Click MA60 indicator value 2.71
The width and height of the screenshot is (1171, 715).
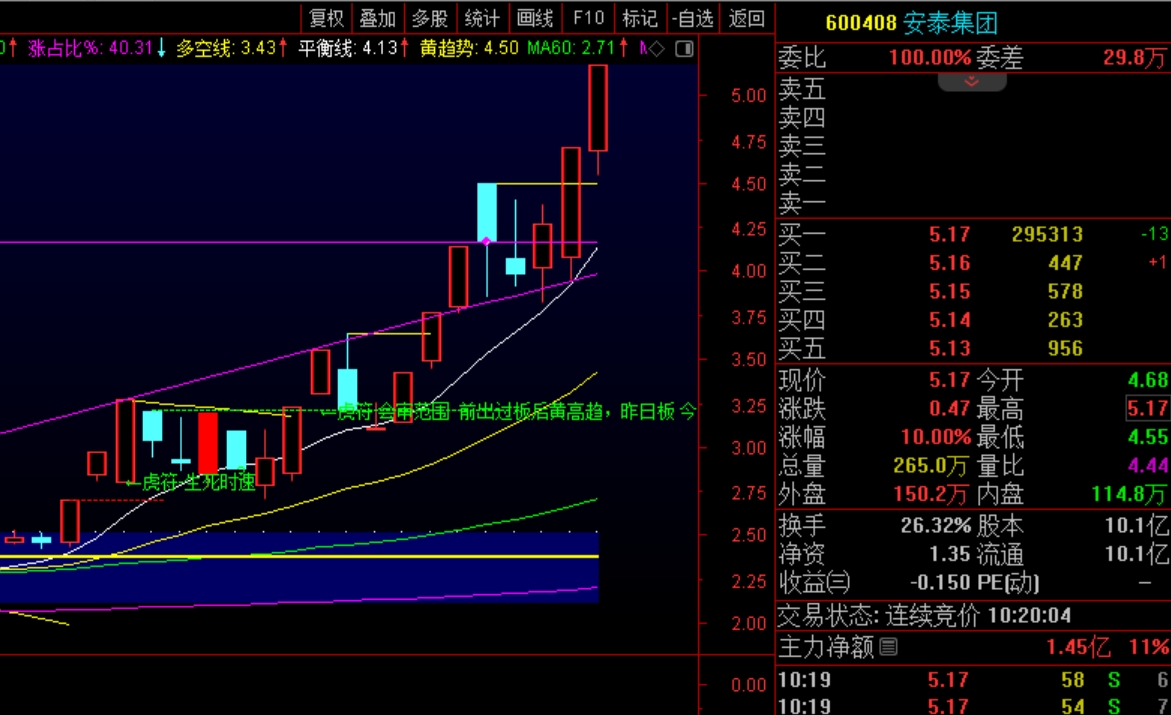click(597, 49)
